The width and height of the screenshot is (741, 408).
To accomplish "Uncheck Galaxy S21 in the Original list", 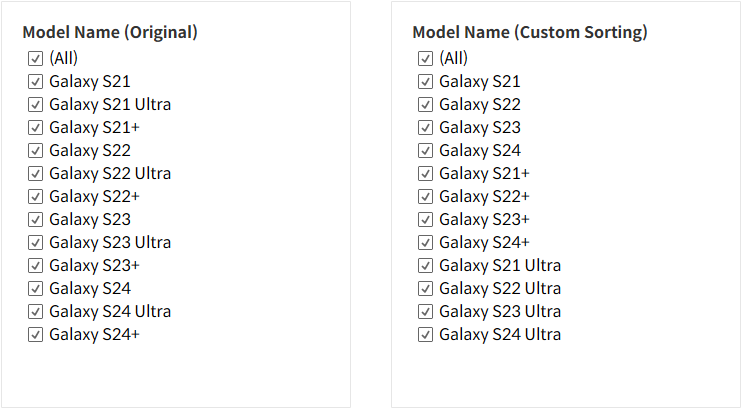I will (x=36, y=81).
